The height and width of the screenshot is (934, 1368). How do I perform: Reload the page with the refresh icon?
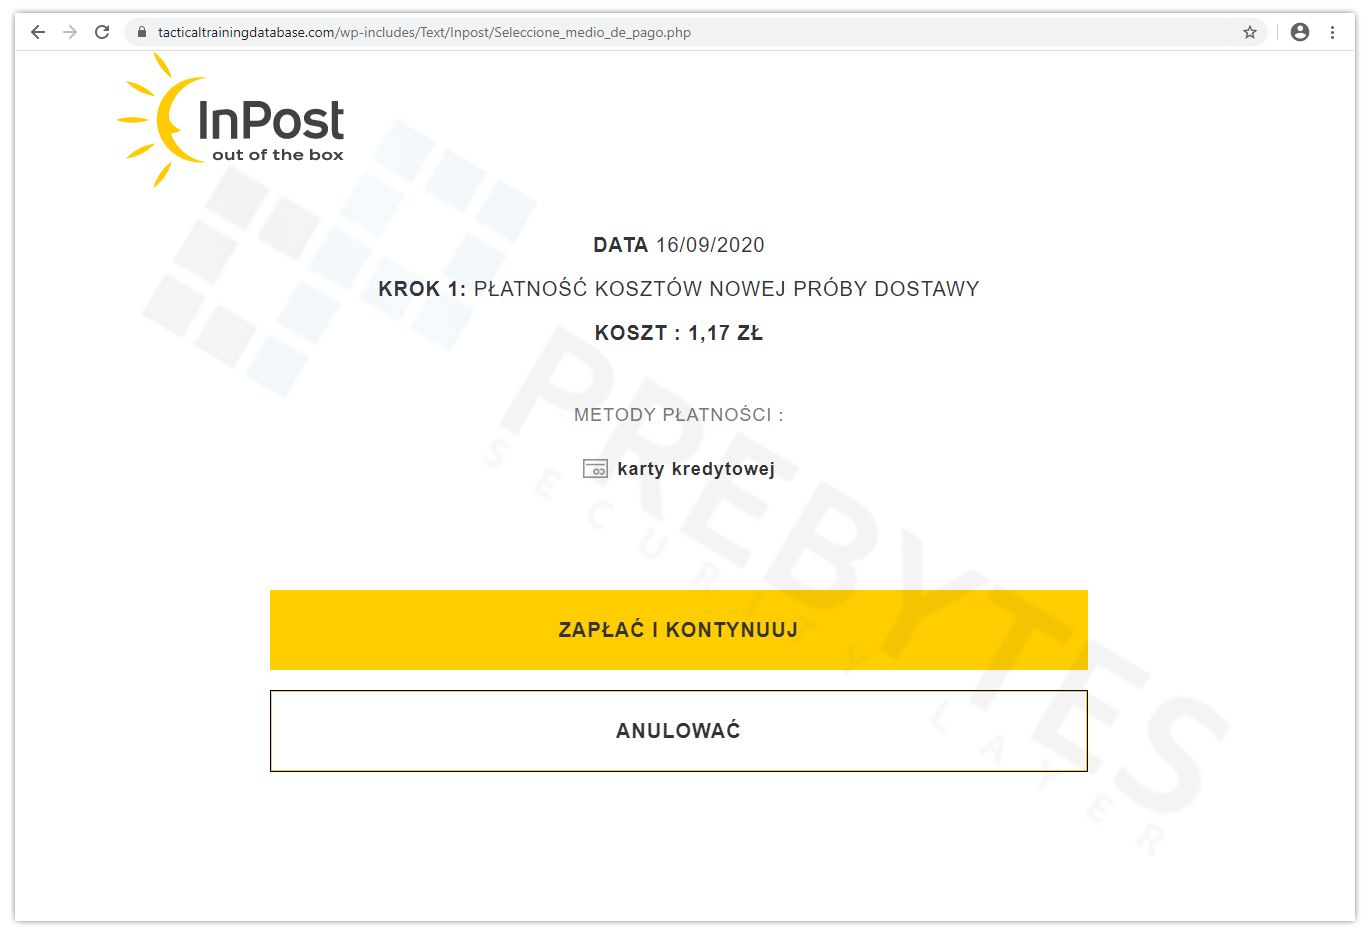point(102,32)
